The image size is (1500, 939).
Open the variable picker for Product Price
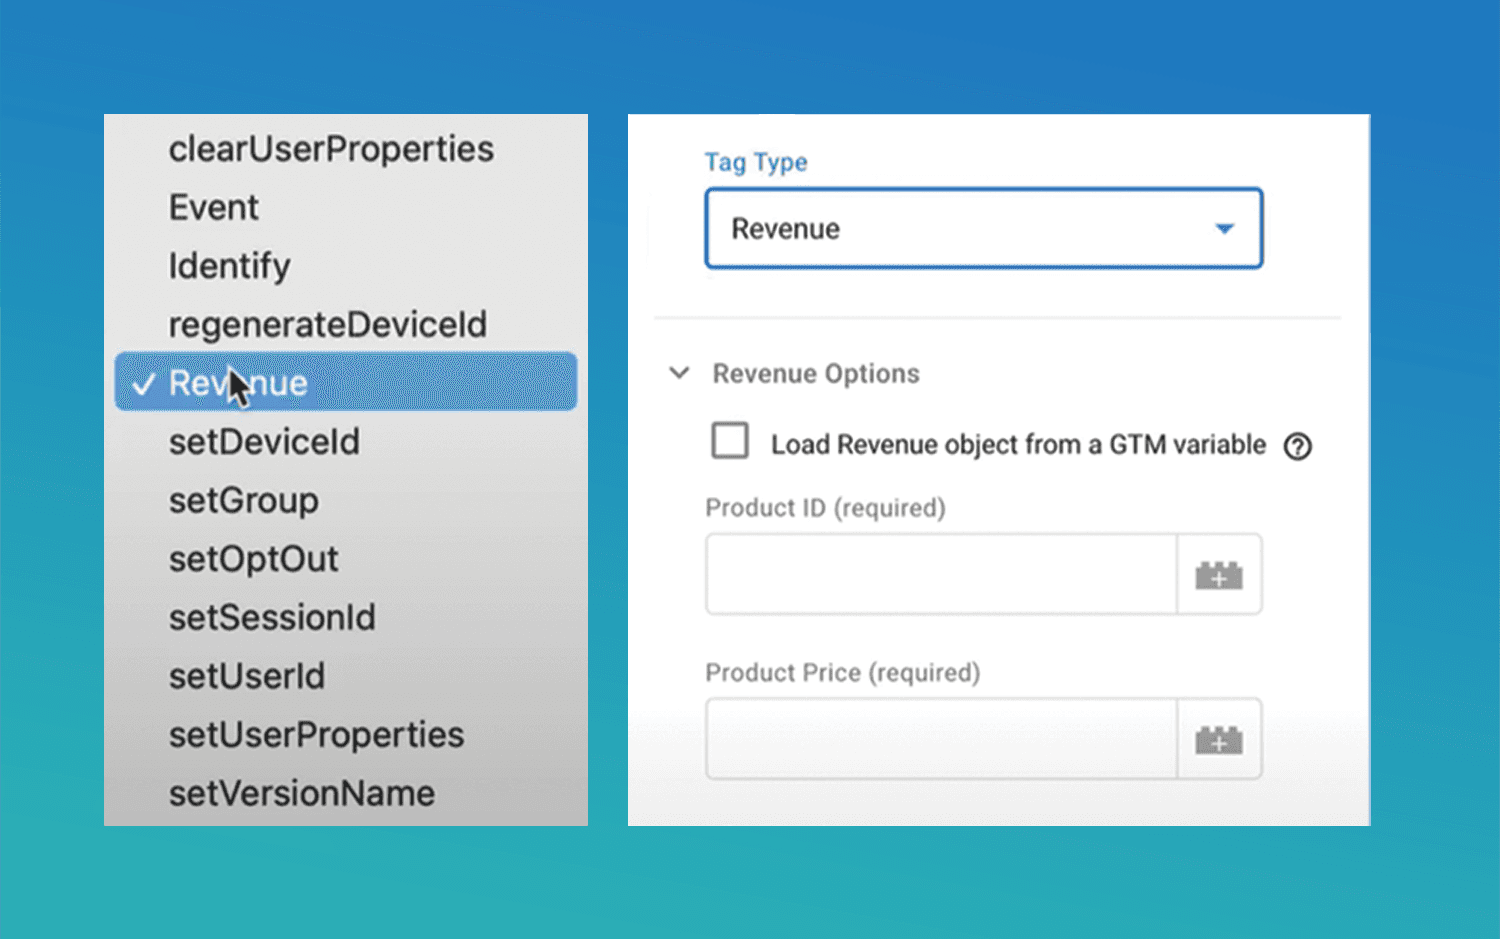(x=1219, y=740)
